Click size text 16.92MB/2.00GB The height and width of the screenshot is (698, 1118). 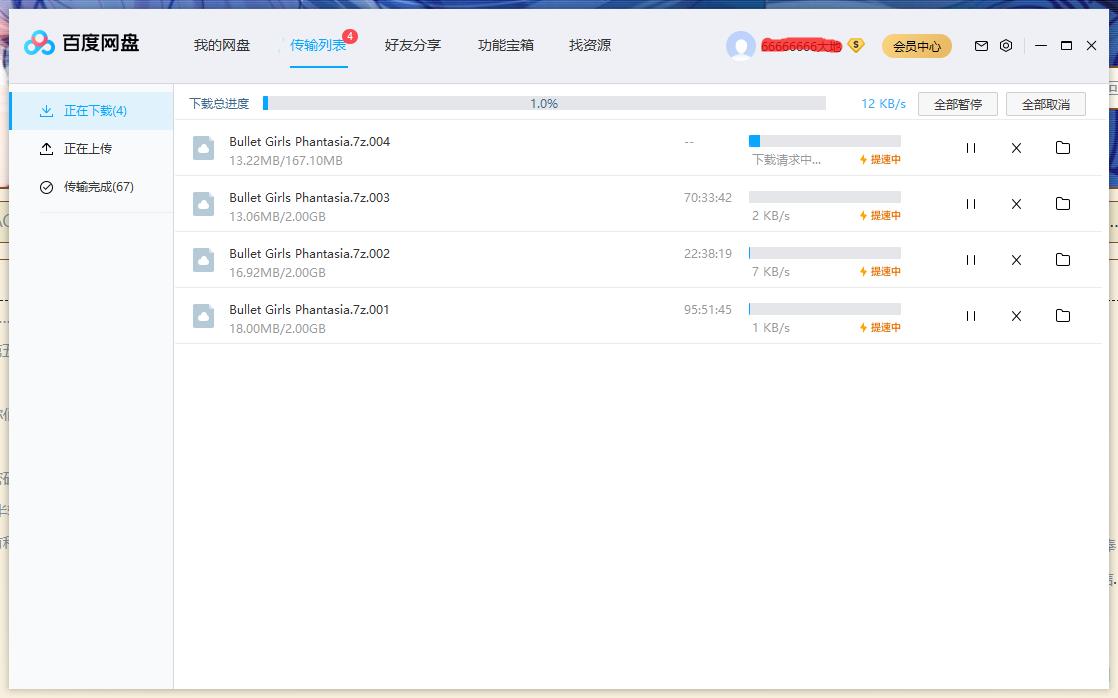click(277, 272)
